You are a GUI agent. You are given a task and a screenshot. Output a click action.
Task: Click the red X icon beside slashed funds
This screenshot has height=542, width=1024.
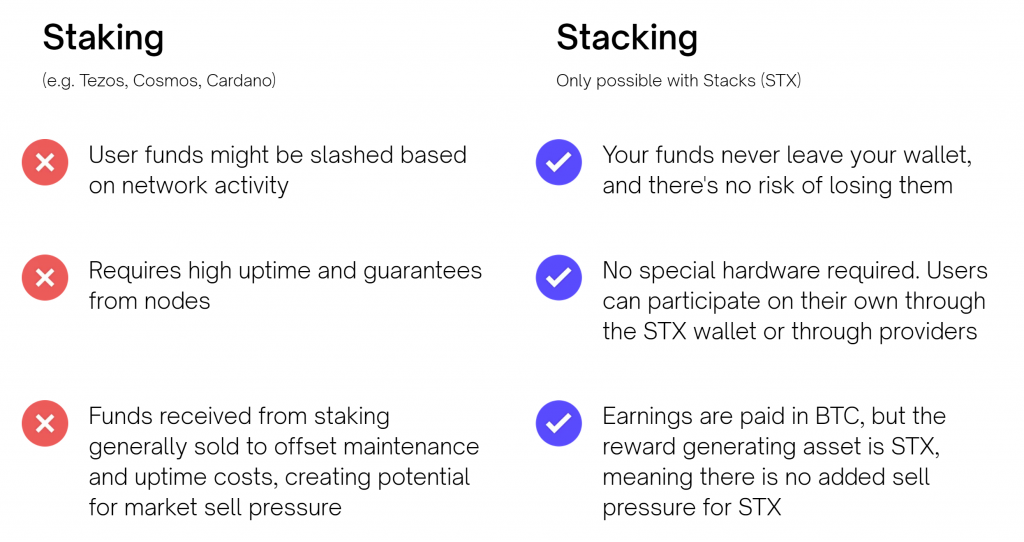click(45, 162)
